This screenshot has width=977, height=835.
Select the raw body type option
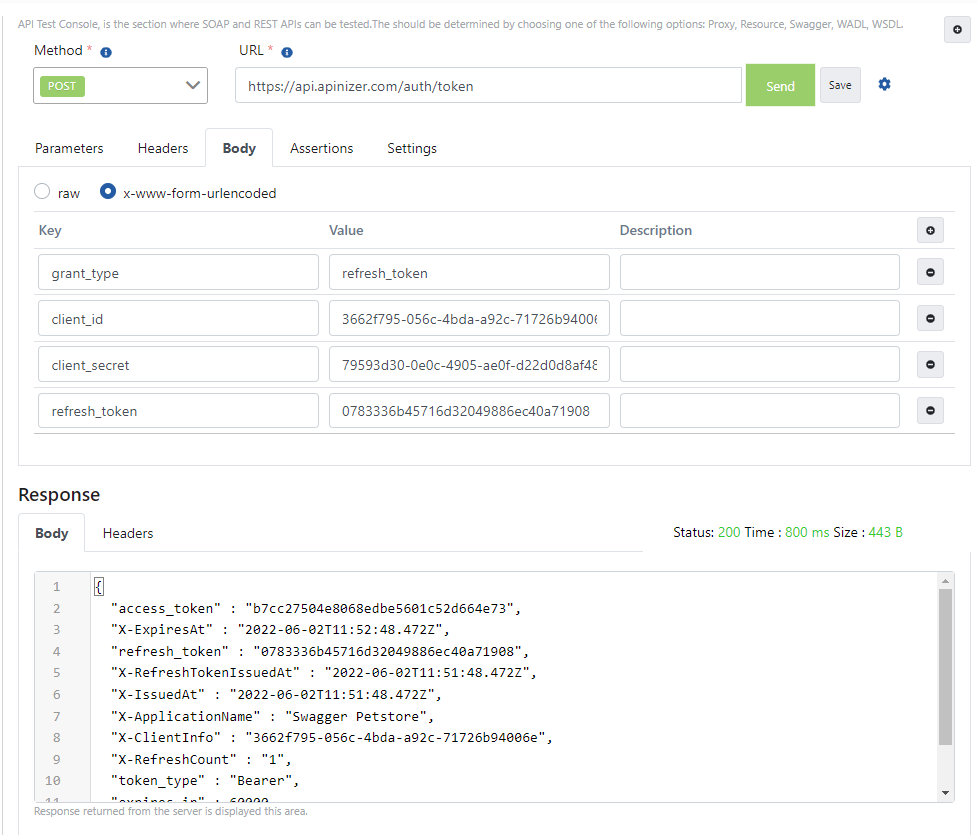(42, 192)
